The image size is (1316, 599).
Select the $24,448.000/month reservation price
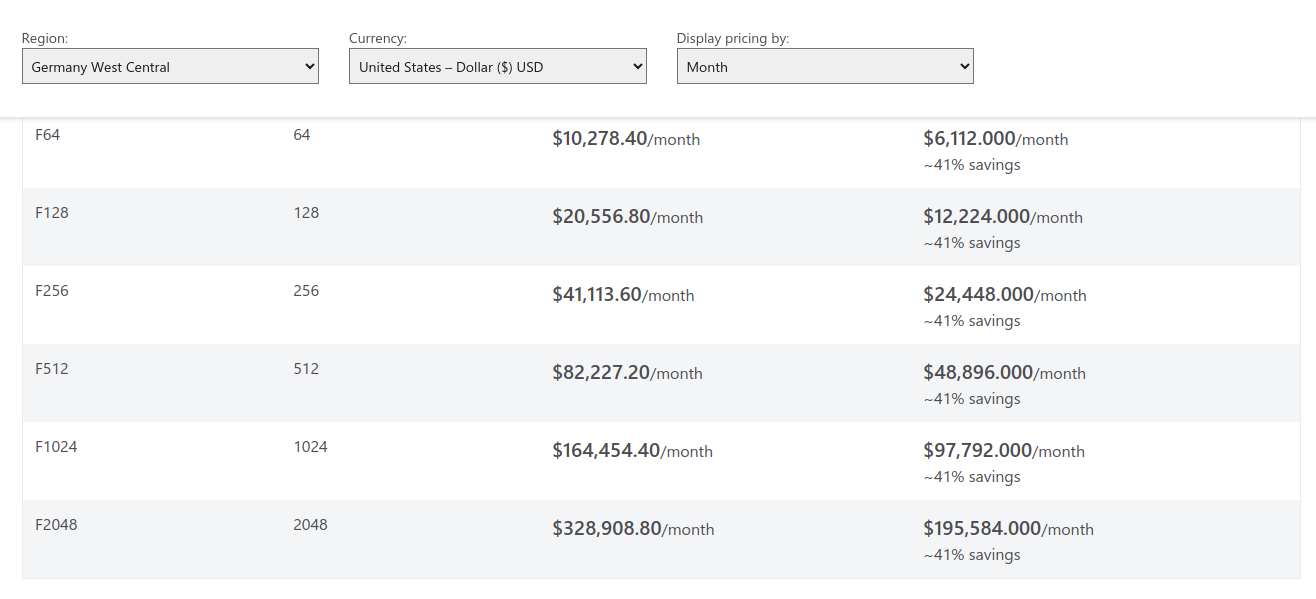(x=1004, y=295)
